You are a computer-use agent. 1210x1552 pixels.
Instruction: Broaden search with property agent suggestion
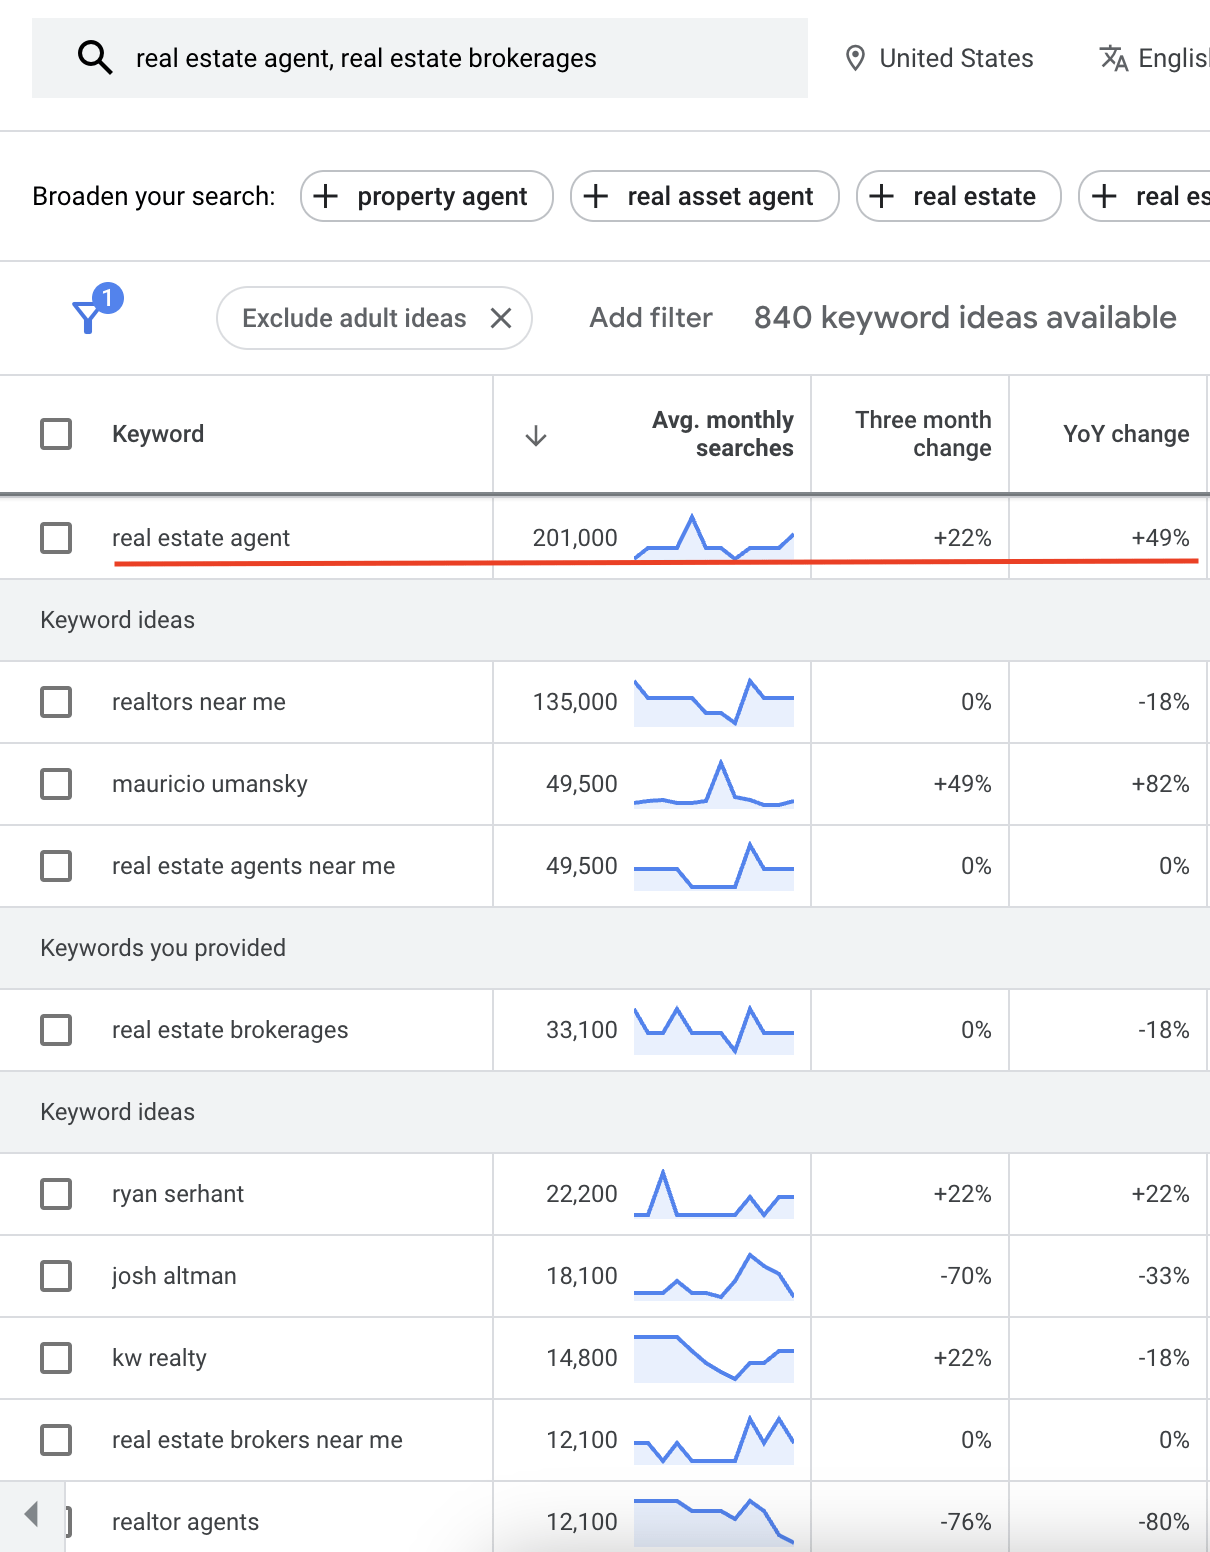(426, 196)
